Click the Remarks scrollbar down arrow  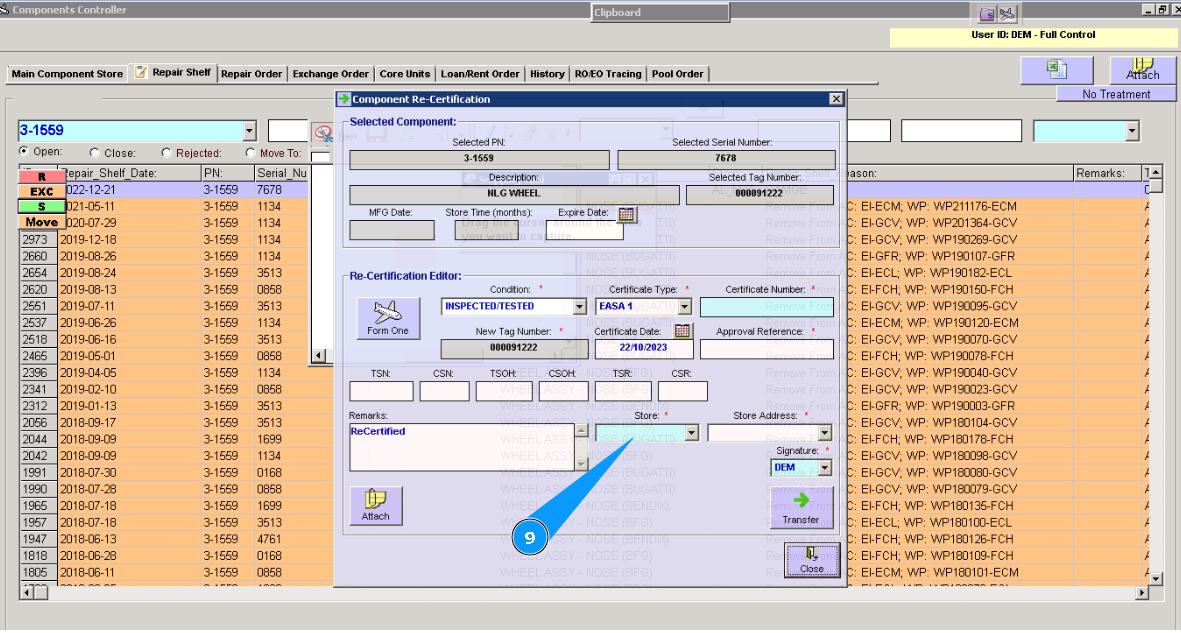(581, 464)
